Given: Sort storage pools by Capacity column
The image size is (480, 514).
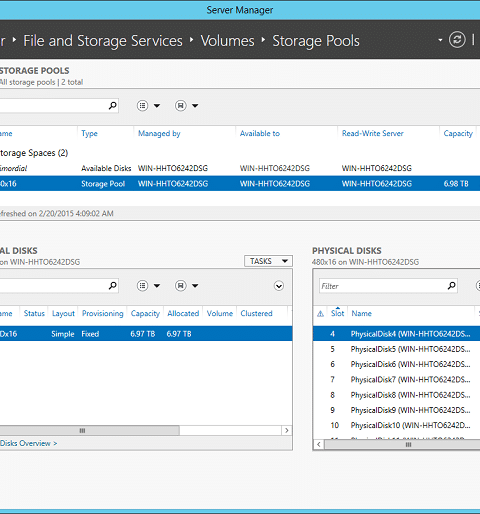Looking at the screenshot, I should [x=458, y=133].
